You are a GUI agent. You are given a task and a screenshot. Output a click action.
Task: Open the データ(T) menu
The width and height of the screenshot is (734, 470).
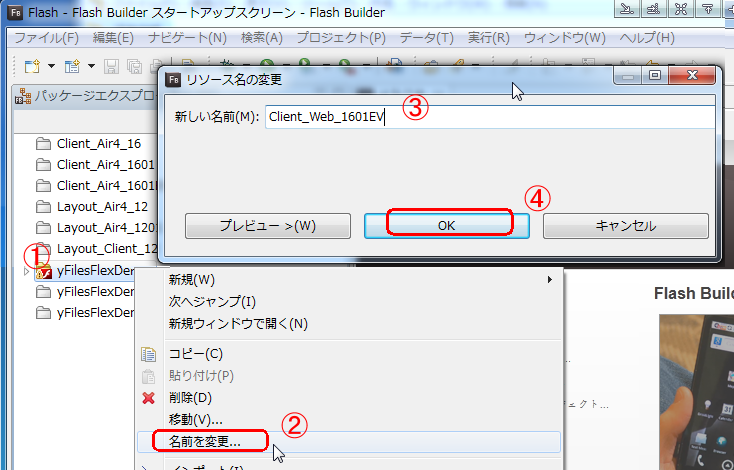426,38
